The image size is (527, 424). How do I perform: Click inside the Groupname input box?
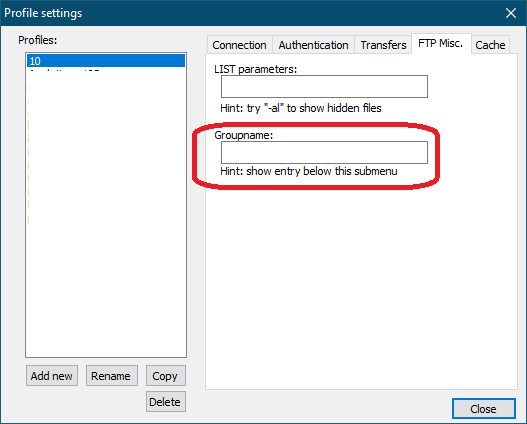point(324,153)
